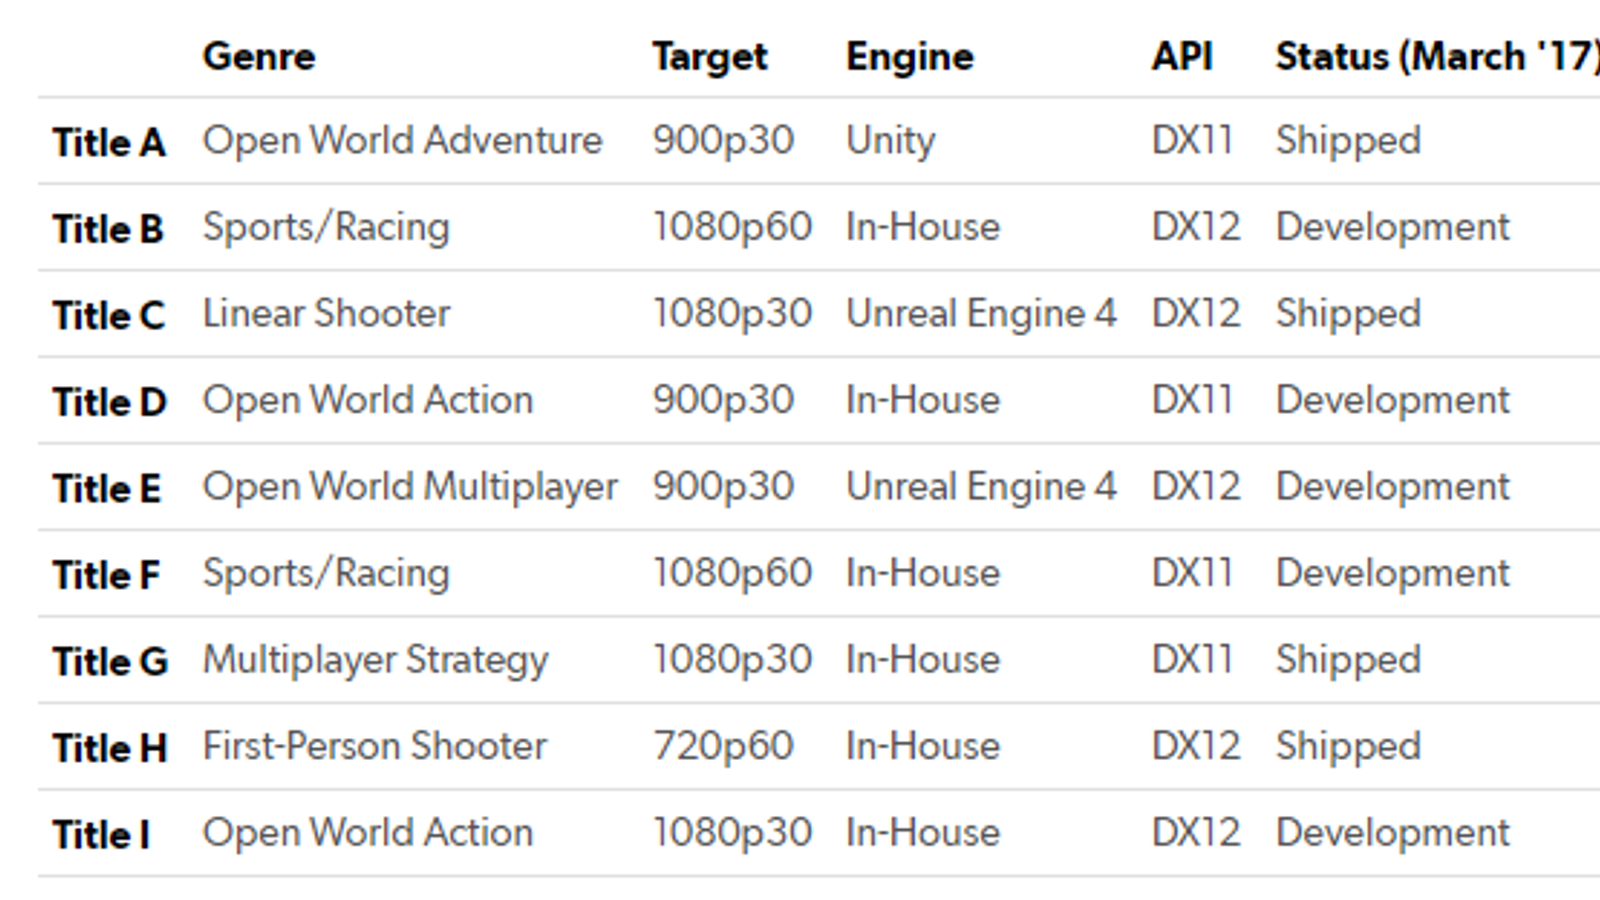The width and height of the screenshot is (1600, 900).
Task: Select the Title A row label
Action: click(x=109, y=142)
